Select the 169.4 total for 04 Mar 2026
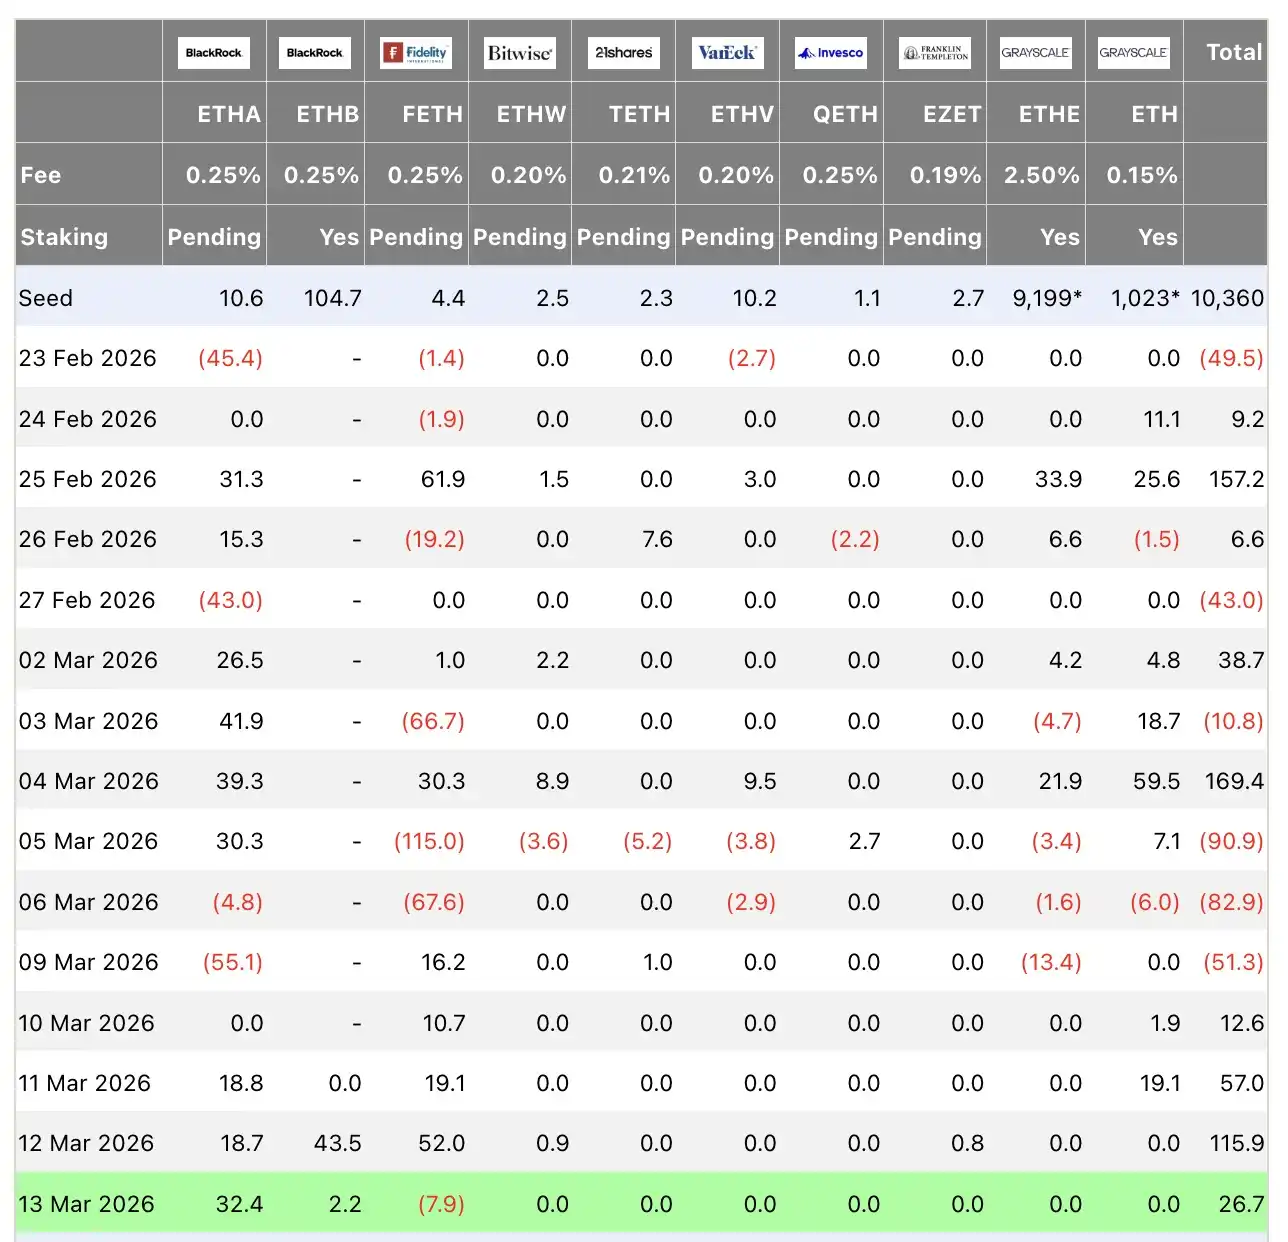Image resolution: width=1288 pixels, height=1242 pixels. tap(1234, 781)
